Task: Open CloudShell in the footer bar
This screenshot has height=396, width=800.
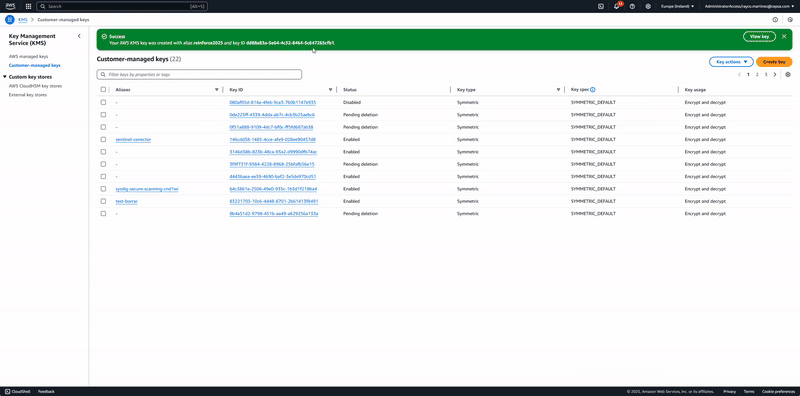Action: [x=18, y=391]
